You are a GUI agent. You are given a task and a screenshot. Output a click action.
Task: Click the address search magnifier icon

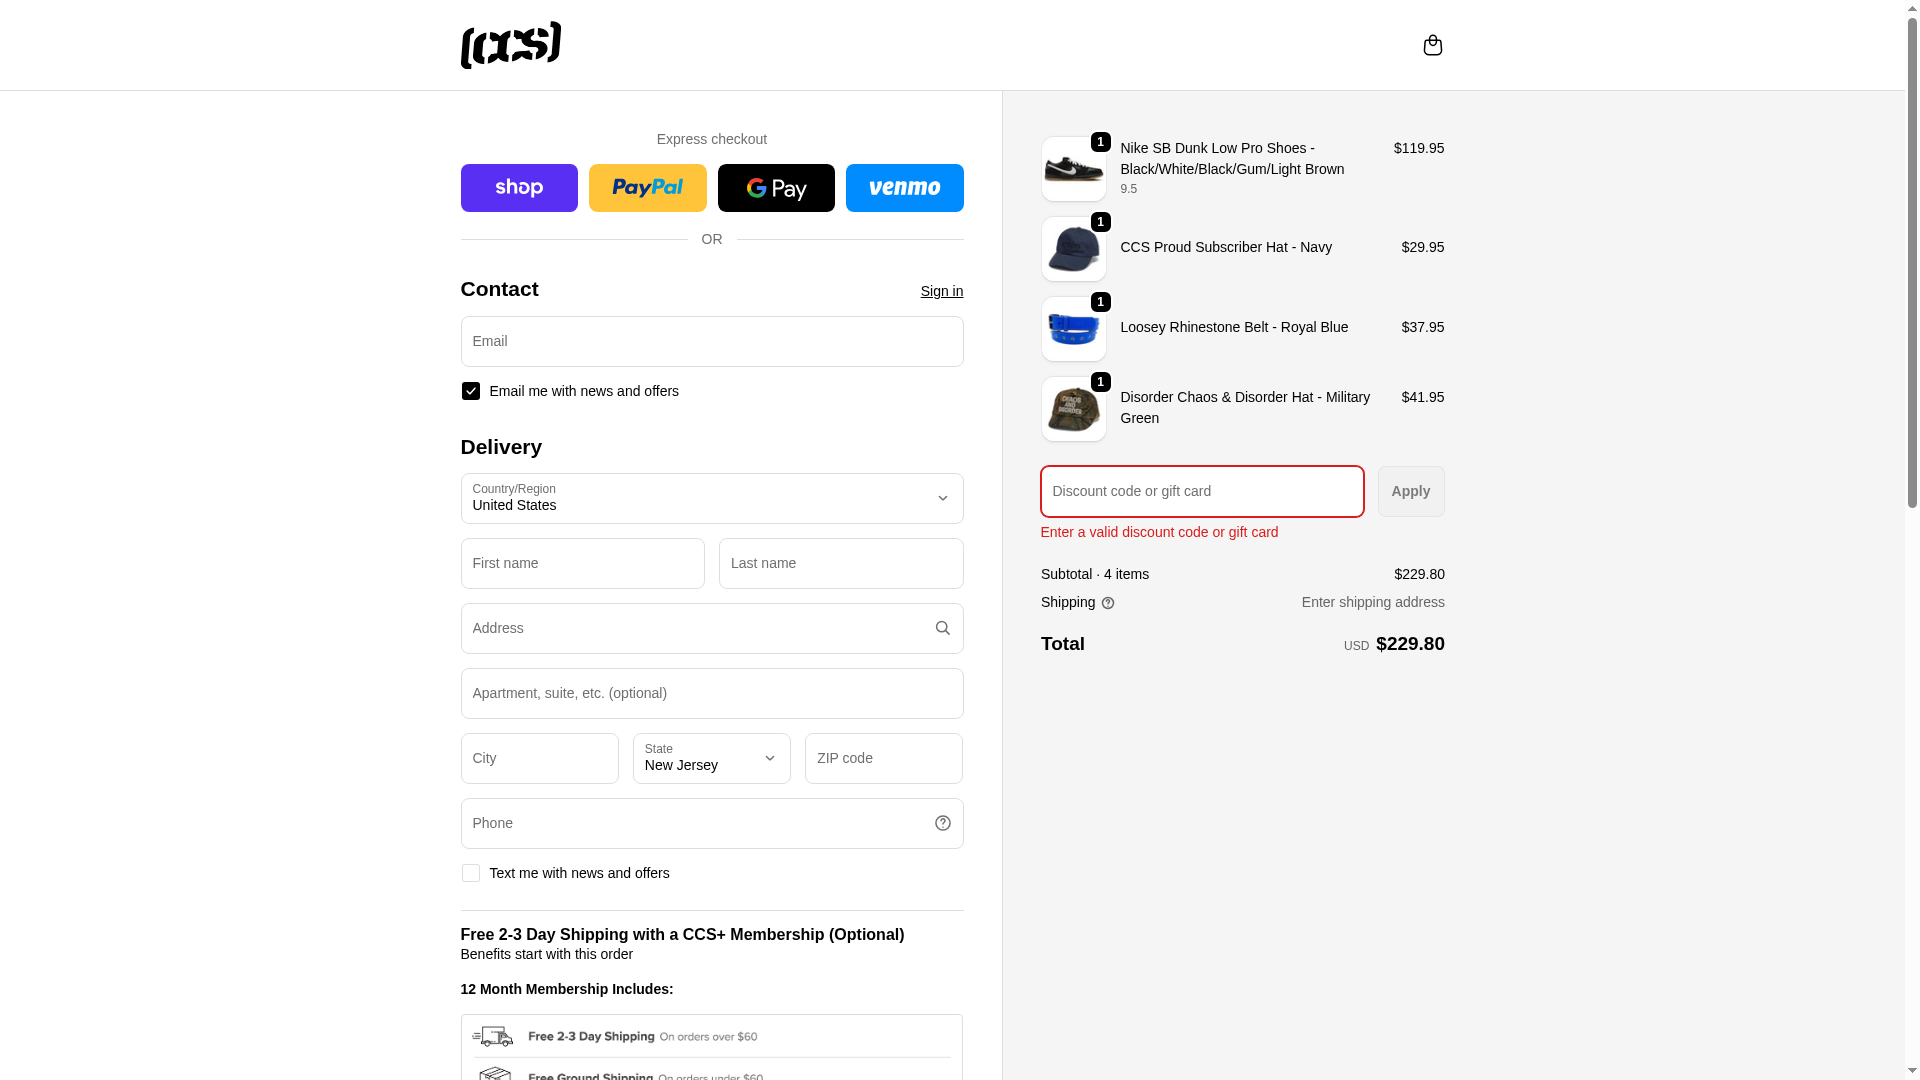(x=942, y=628)
